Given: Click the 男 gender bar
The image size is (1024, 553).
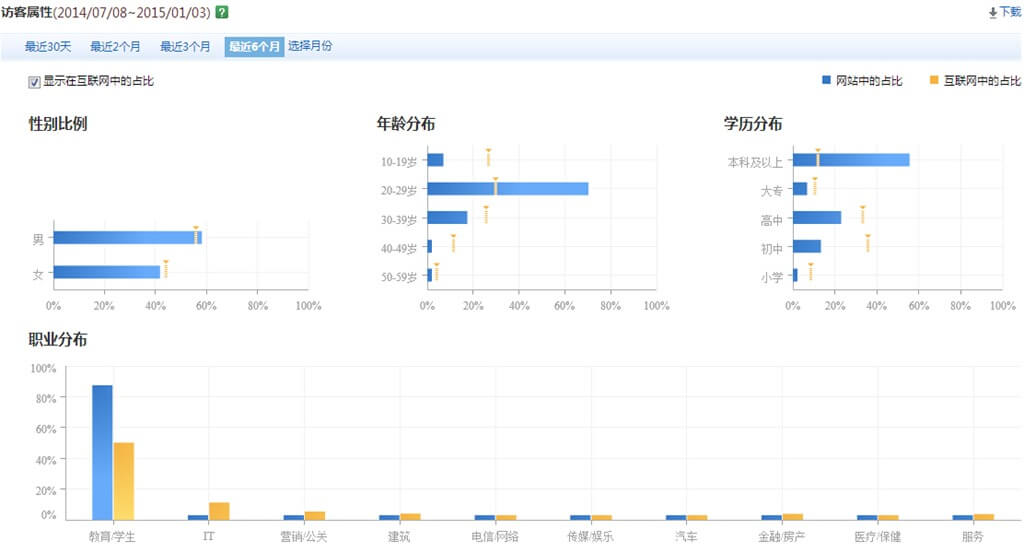Looking at the screenshot, I should click(x=127, y=238).
